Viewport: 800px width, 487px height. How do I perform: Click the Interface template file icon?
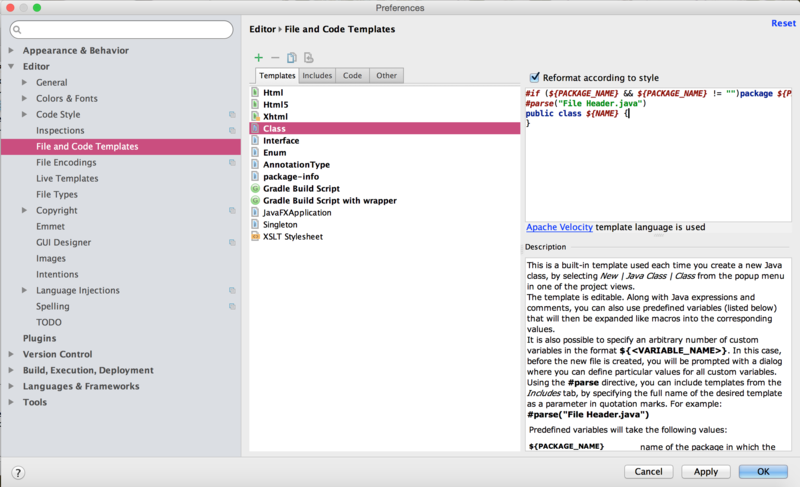click(x=255, y=140)
